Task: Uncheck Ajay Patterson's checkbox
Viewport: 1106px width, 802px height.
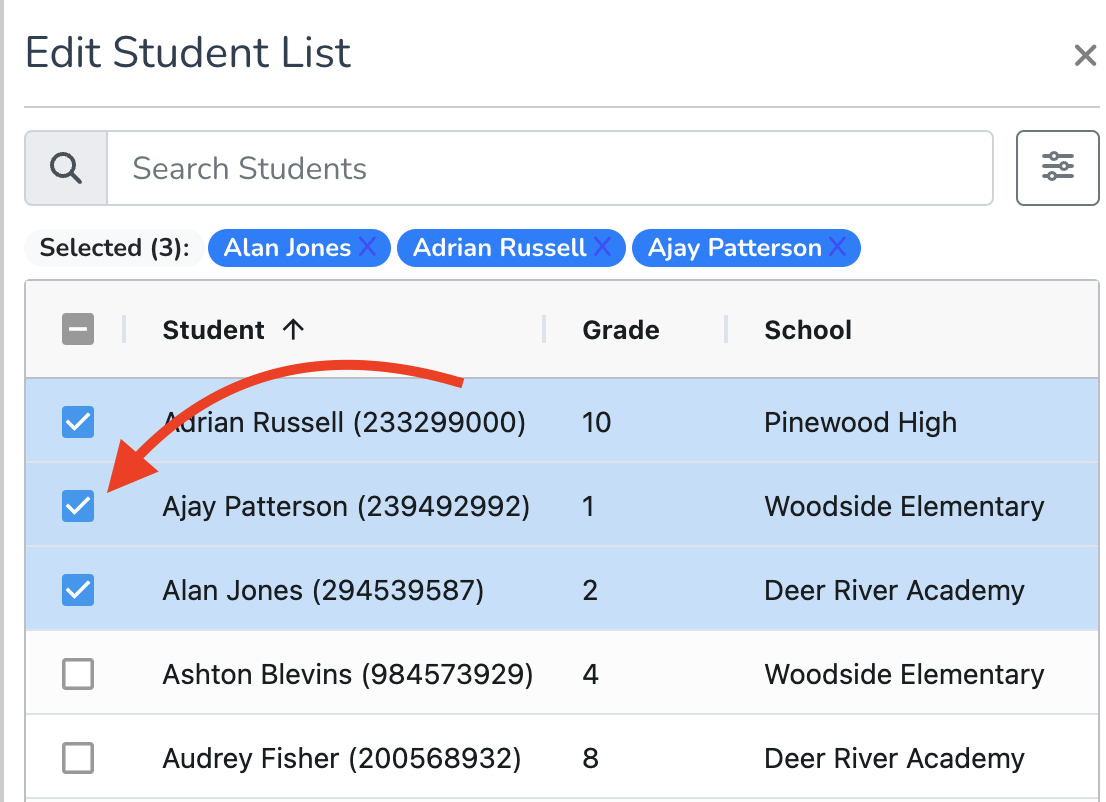Action: (78, 506)
